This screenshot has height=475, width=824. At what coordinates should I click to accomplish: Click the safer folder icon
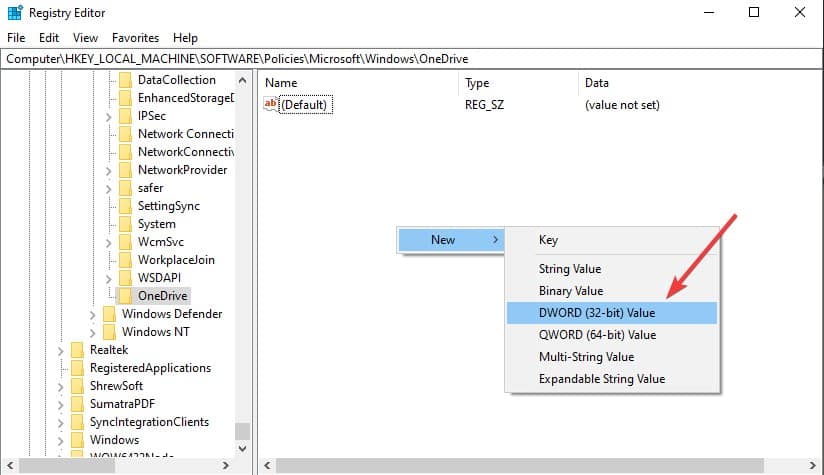(125, 188)
